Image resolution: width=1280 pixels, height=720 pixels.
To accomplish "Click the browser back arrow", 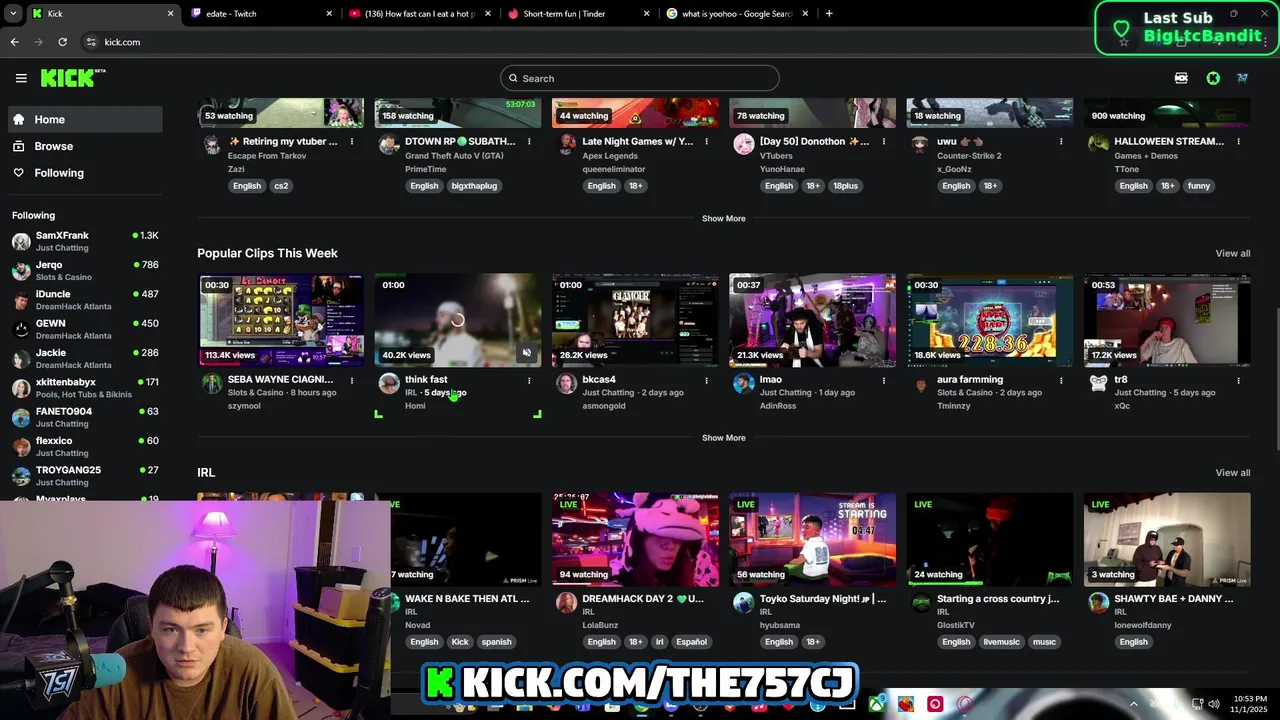I will 14,42.
